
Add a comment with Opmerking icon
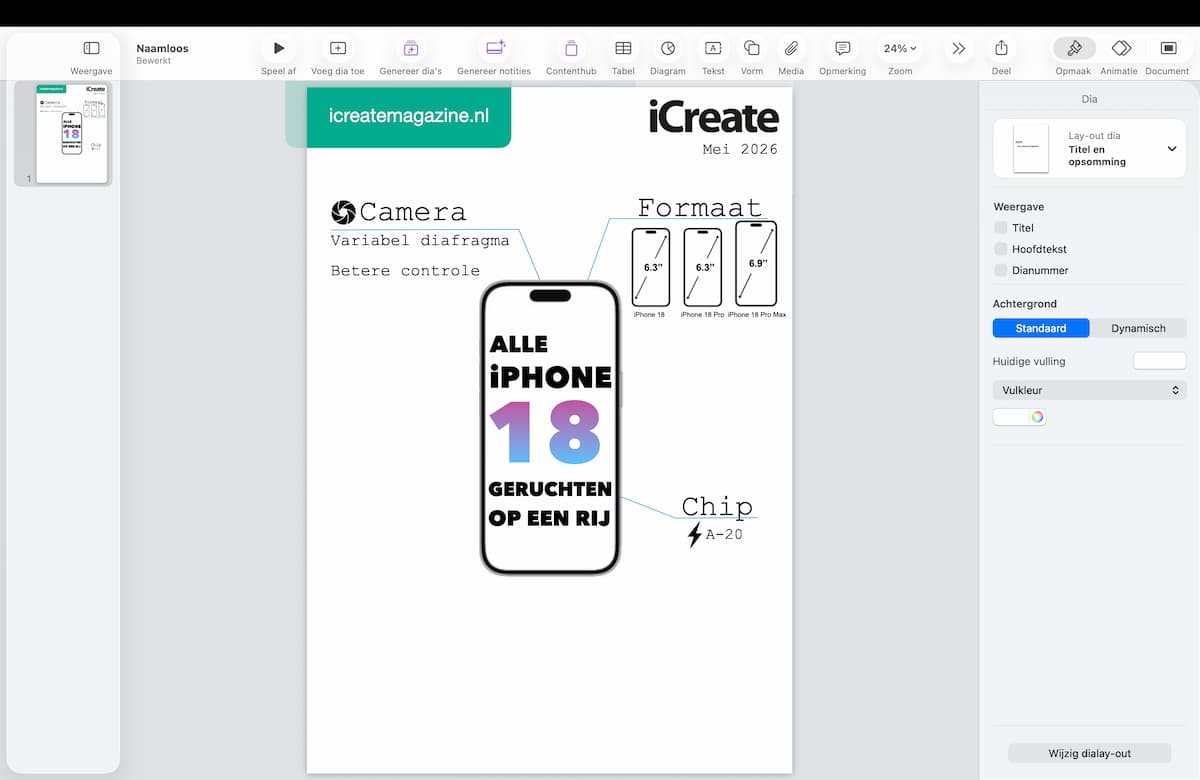pos(843,48)
